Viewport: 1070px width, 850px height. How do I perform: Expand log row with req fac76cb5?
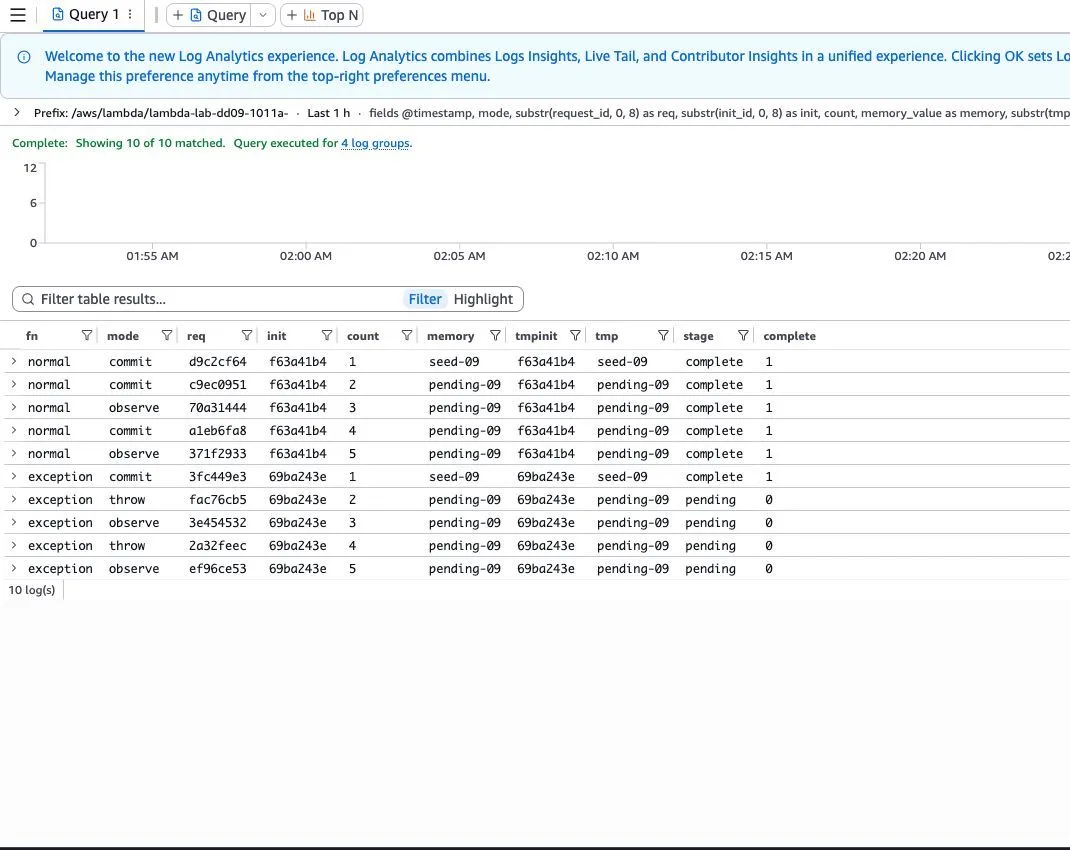point(14,499)
